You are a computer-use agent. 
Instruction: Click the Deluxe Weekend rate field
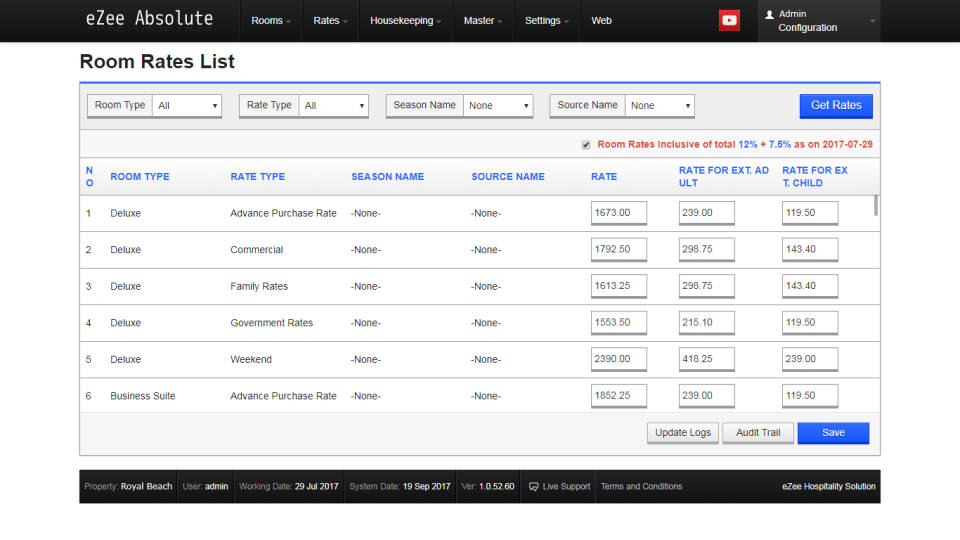(619, 359)
